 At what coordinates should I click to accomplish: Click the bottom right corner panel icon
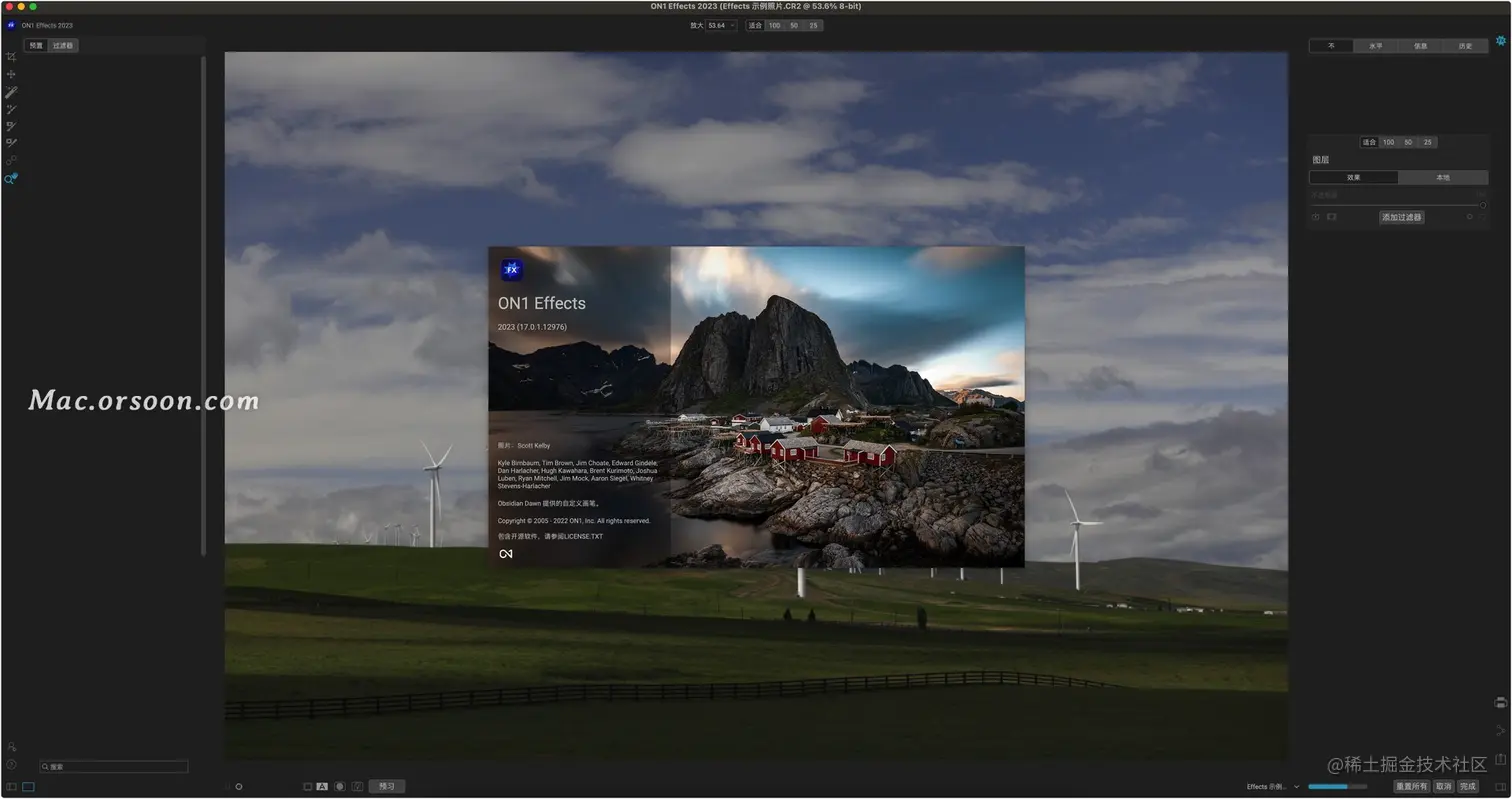(1500, 787)
